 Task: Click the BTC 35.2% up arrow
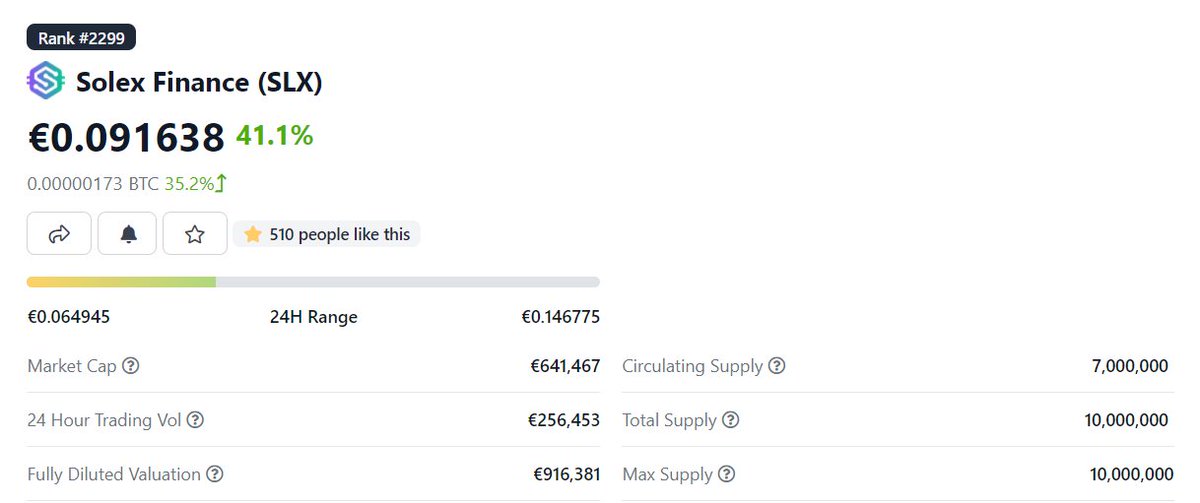222,183
